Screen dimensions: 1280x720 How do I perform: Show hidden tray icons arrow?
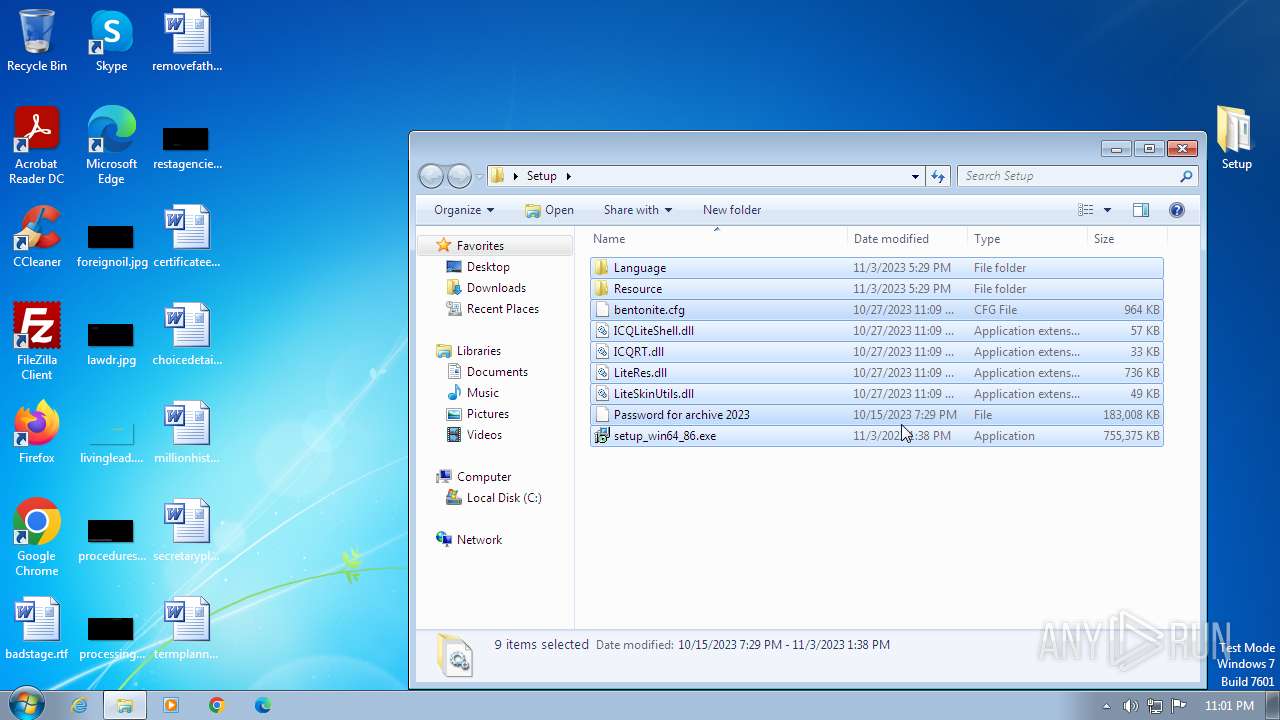(1106, 706)
